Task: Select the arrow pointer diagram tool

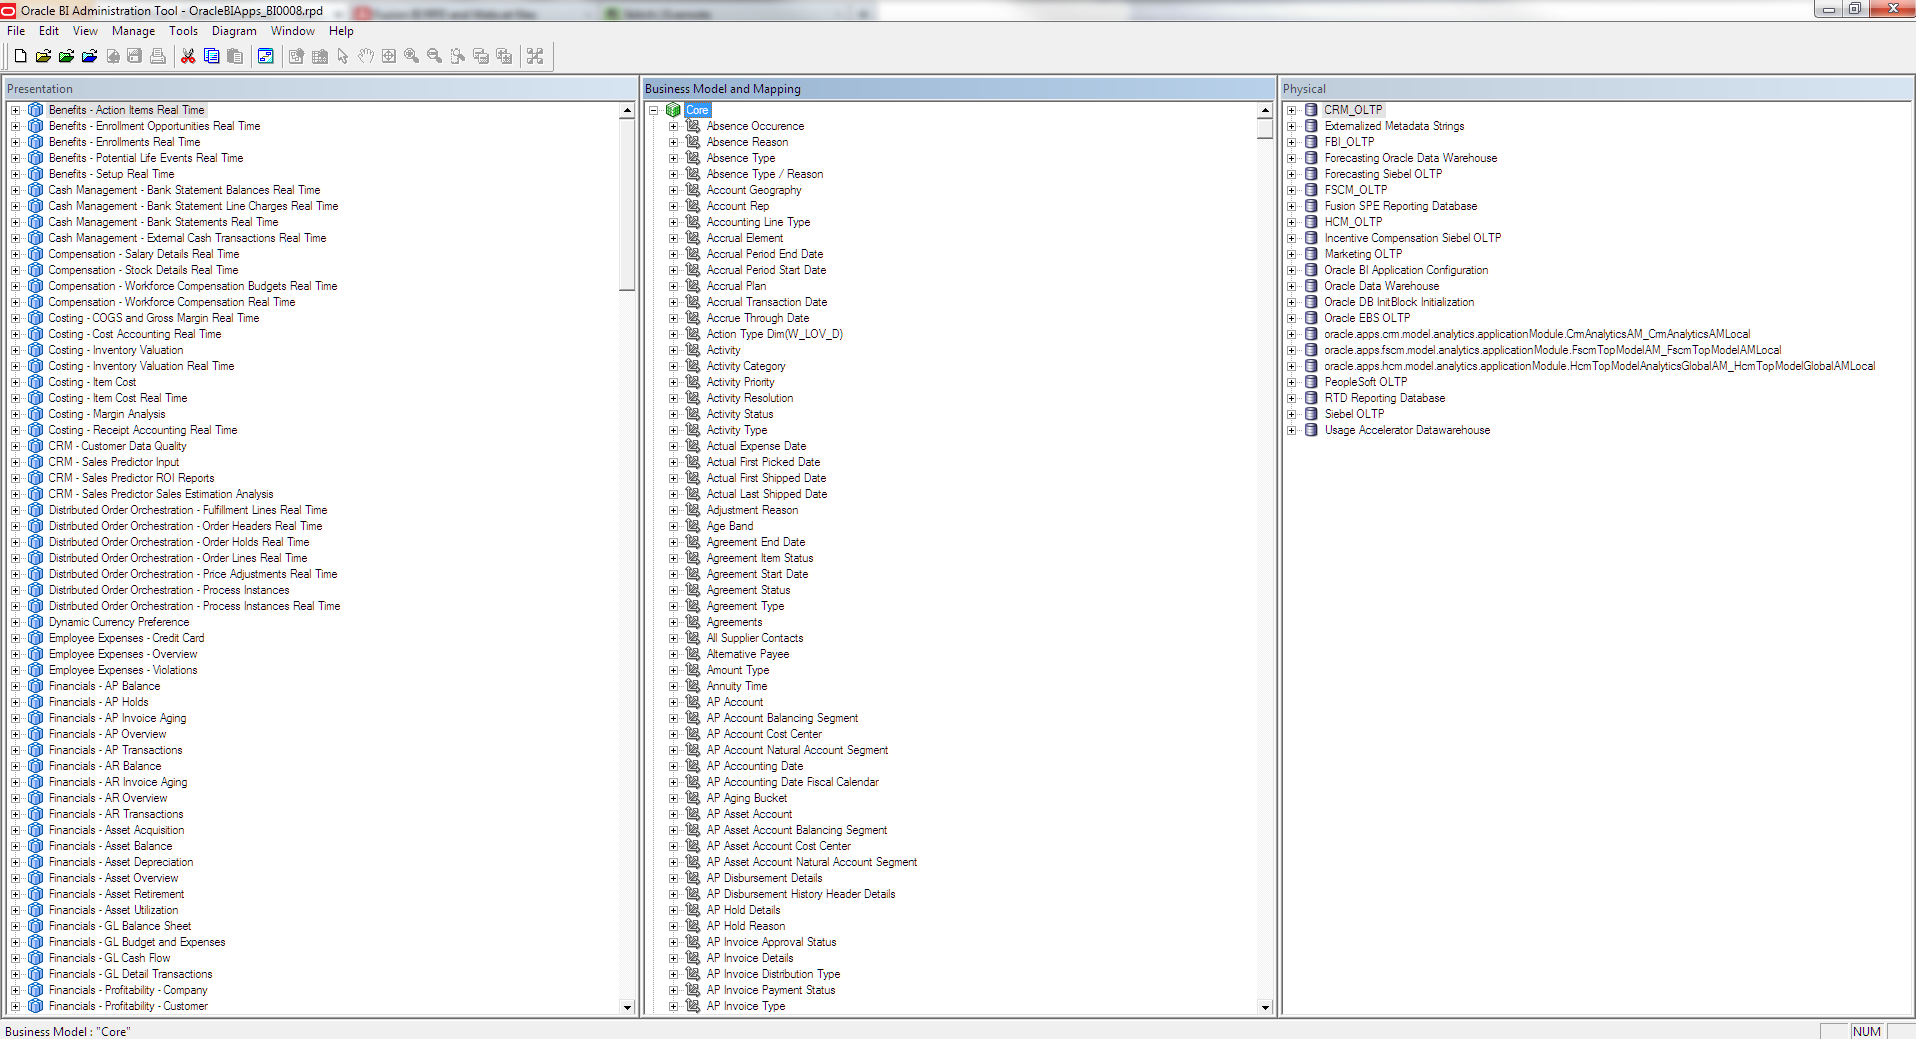Action: (x=343, y=56)
